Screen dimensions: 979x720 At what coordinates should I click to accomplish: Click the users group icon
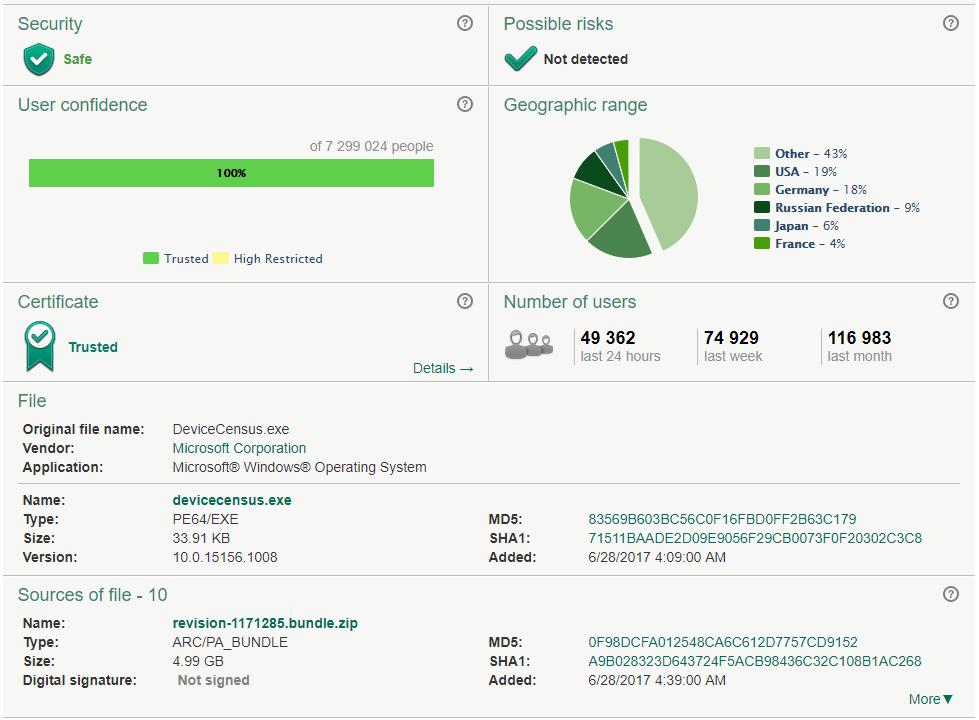529,344
